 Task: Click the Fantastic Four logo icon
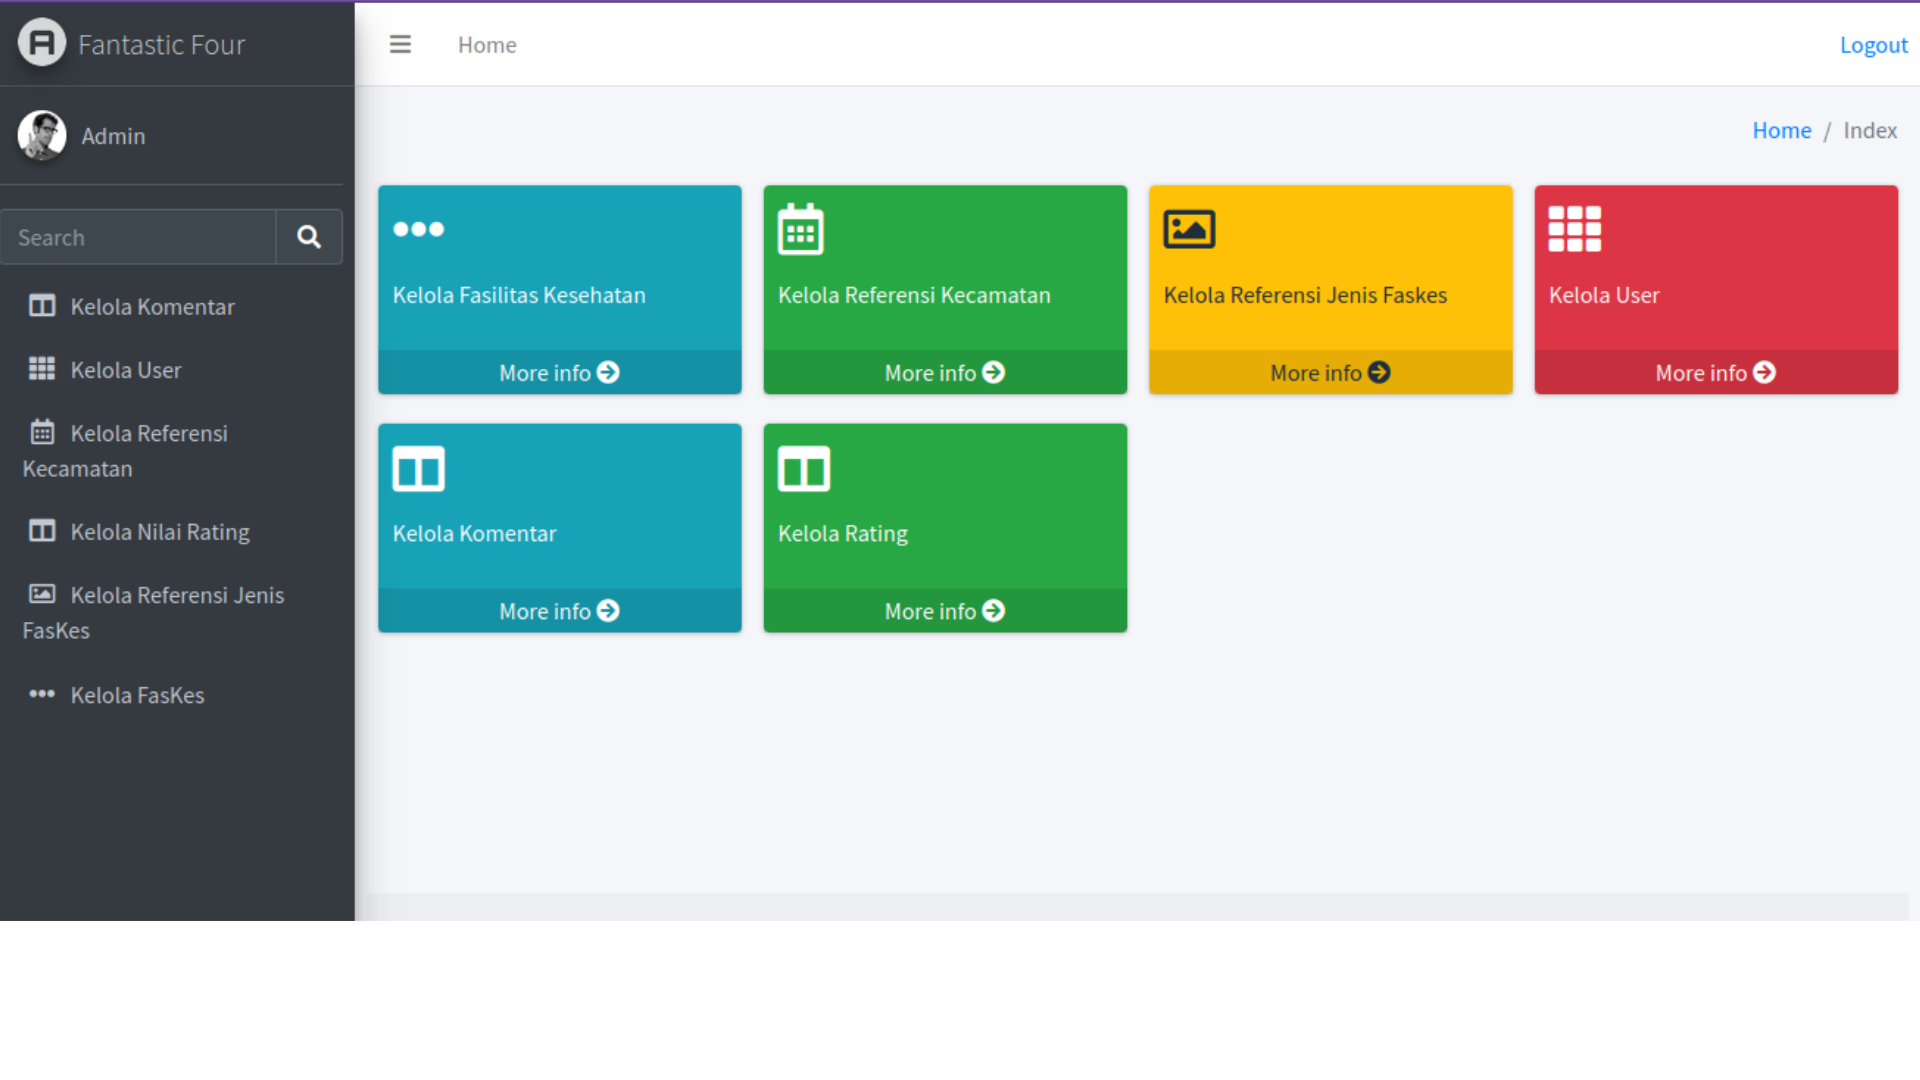click(x=42, y=43)
